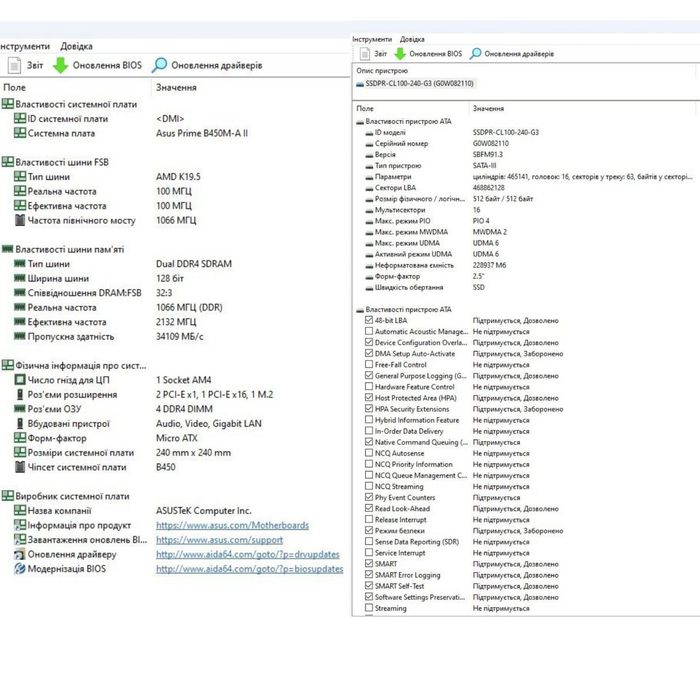Viewport: 700px width, 700px height.
Task: Click the chipset icon beside 'Чіпсет системної плати'
Action: 20,467
